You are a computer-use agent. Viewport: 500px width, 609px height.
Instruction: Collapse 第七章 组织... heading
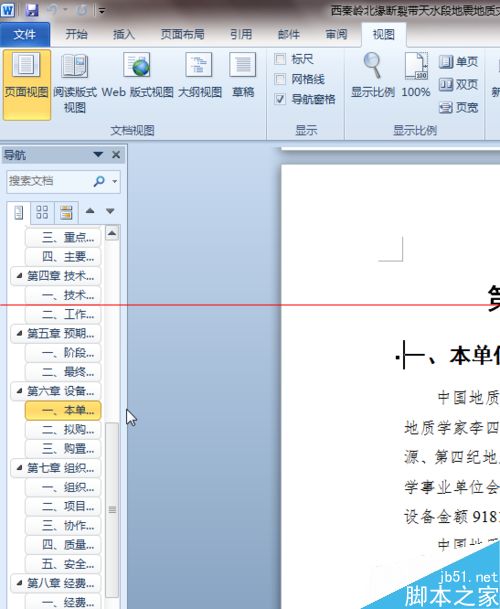(x=19, y=468)
